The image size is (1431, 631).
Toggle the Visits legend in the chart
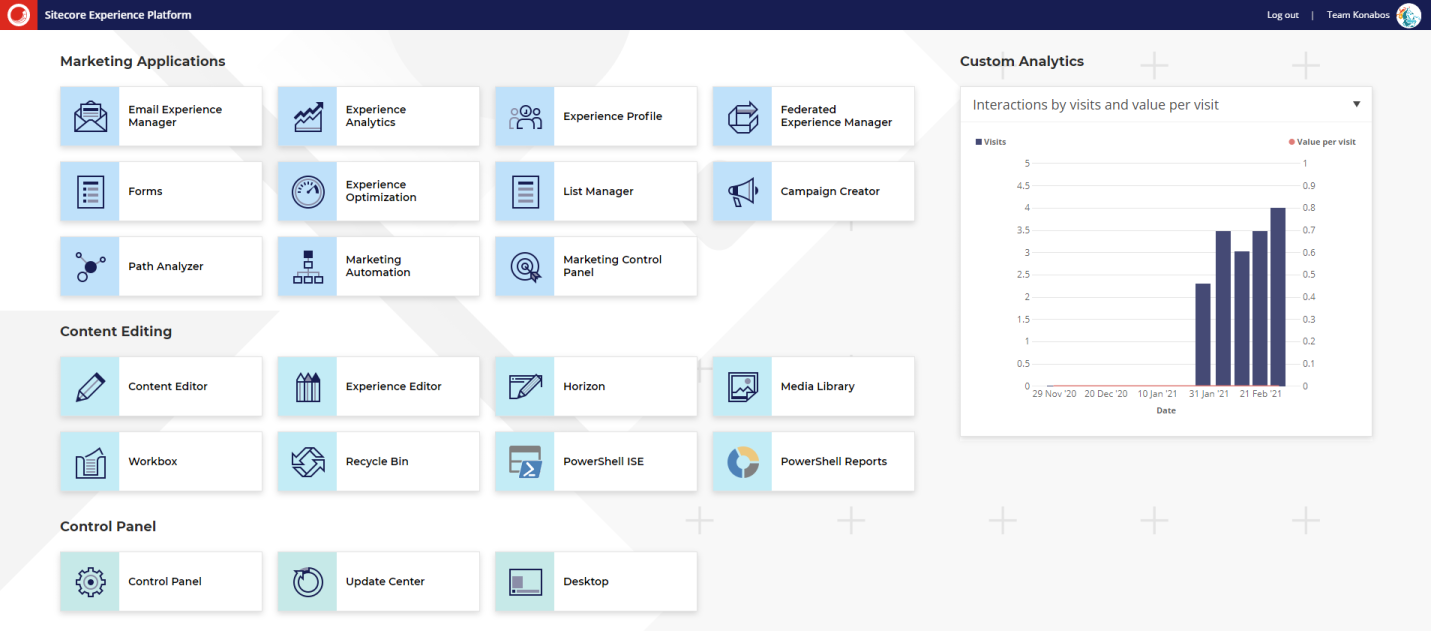[x=990, y=141]
